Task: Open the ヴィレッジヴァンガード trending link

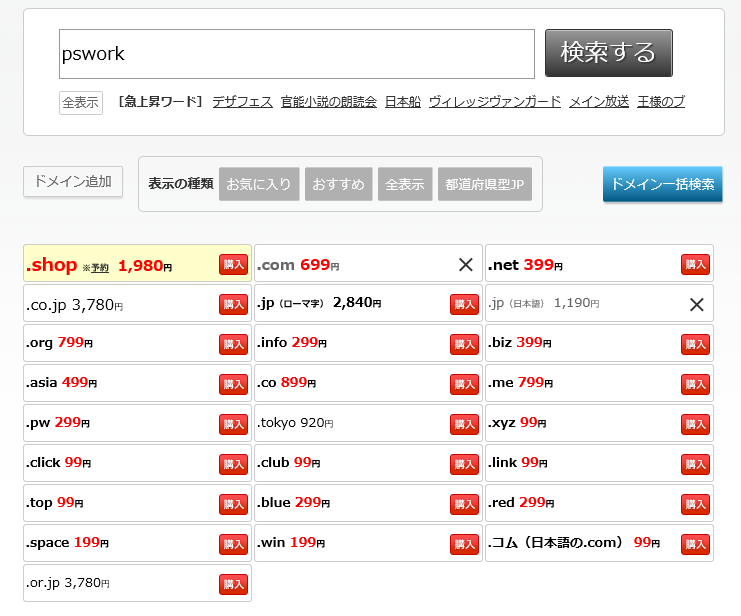Action: tap(494, 102)
